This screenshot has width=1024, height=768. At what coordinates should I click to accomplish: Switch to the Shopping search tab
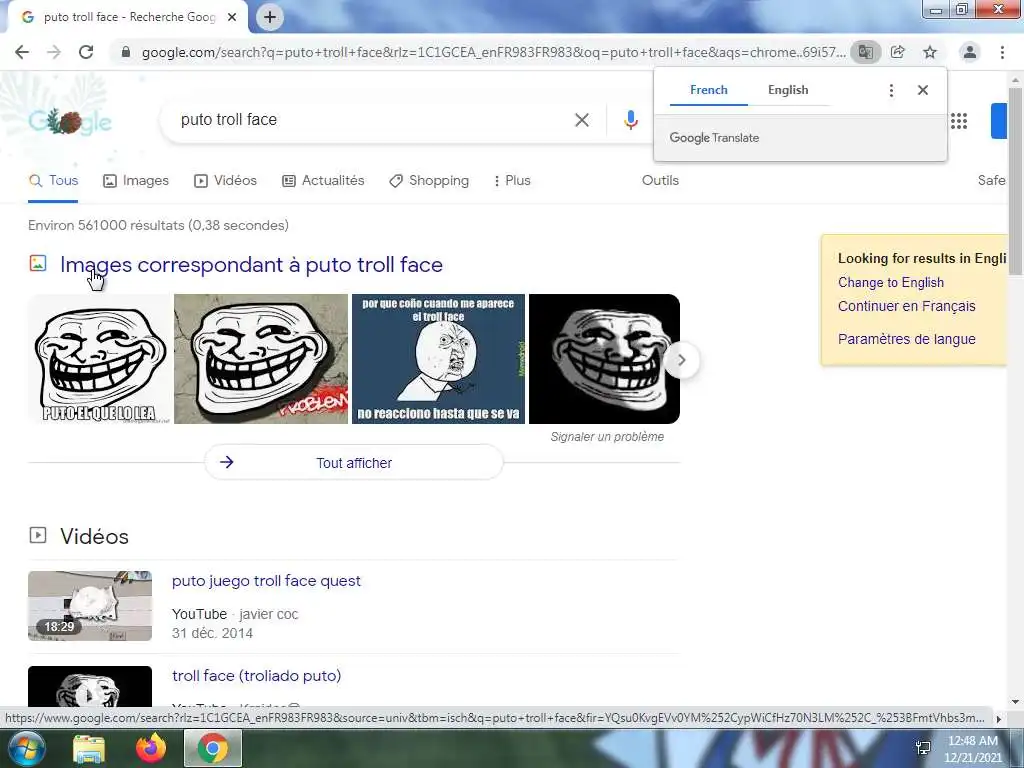pos(428,181)
